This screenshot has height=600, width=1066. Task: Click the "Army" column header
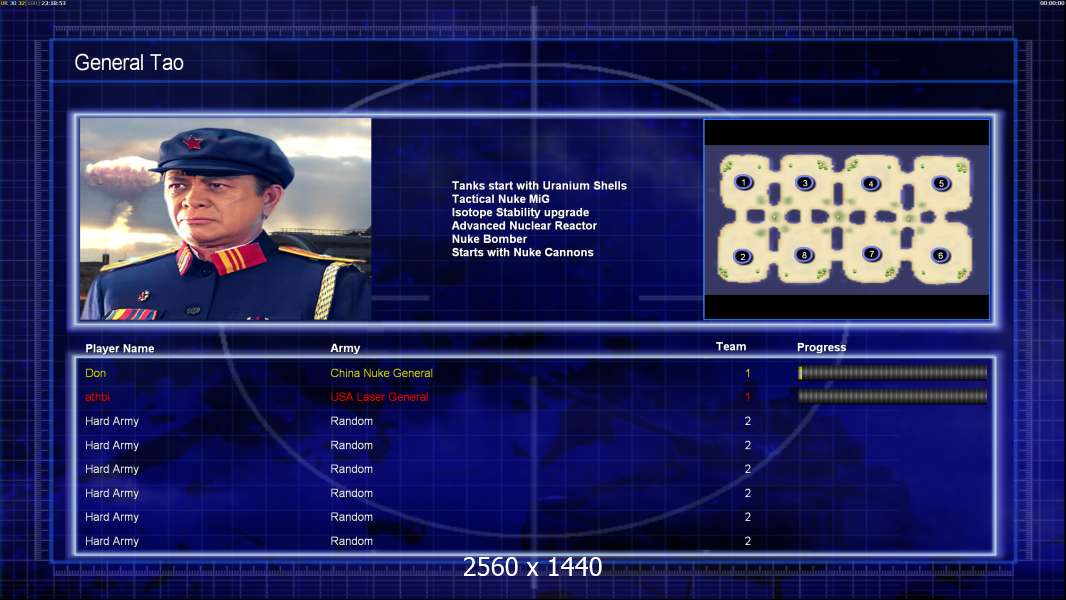345,348
